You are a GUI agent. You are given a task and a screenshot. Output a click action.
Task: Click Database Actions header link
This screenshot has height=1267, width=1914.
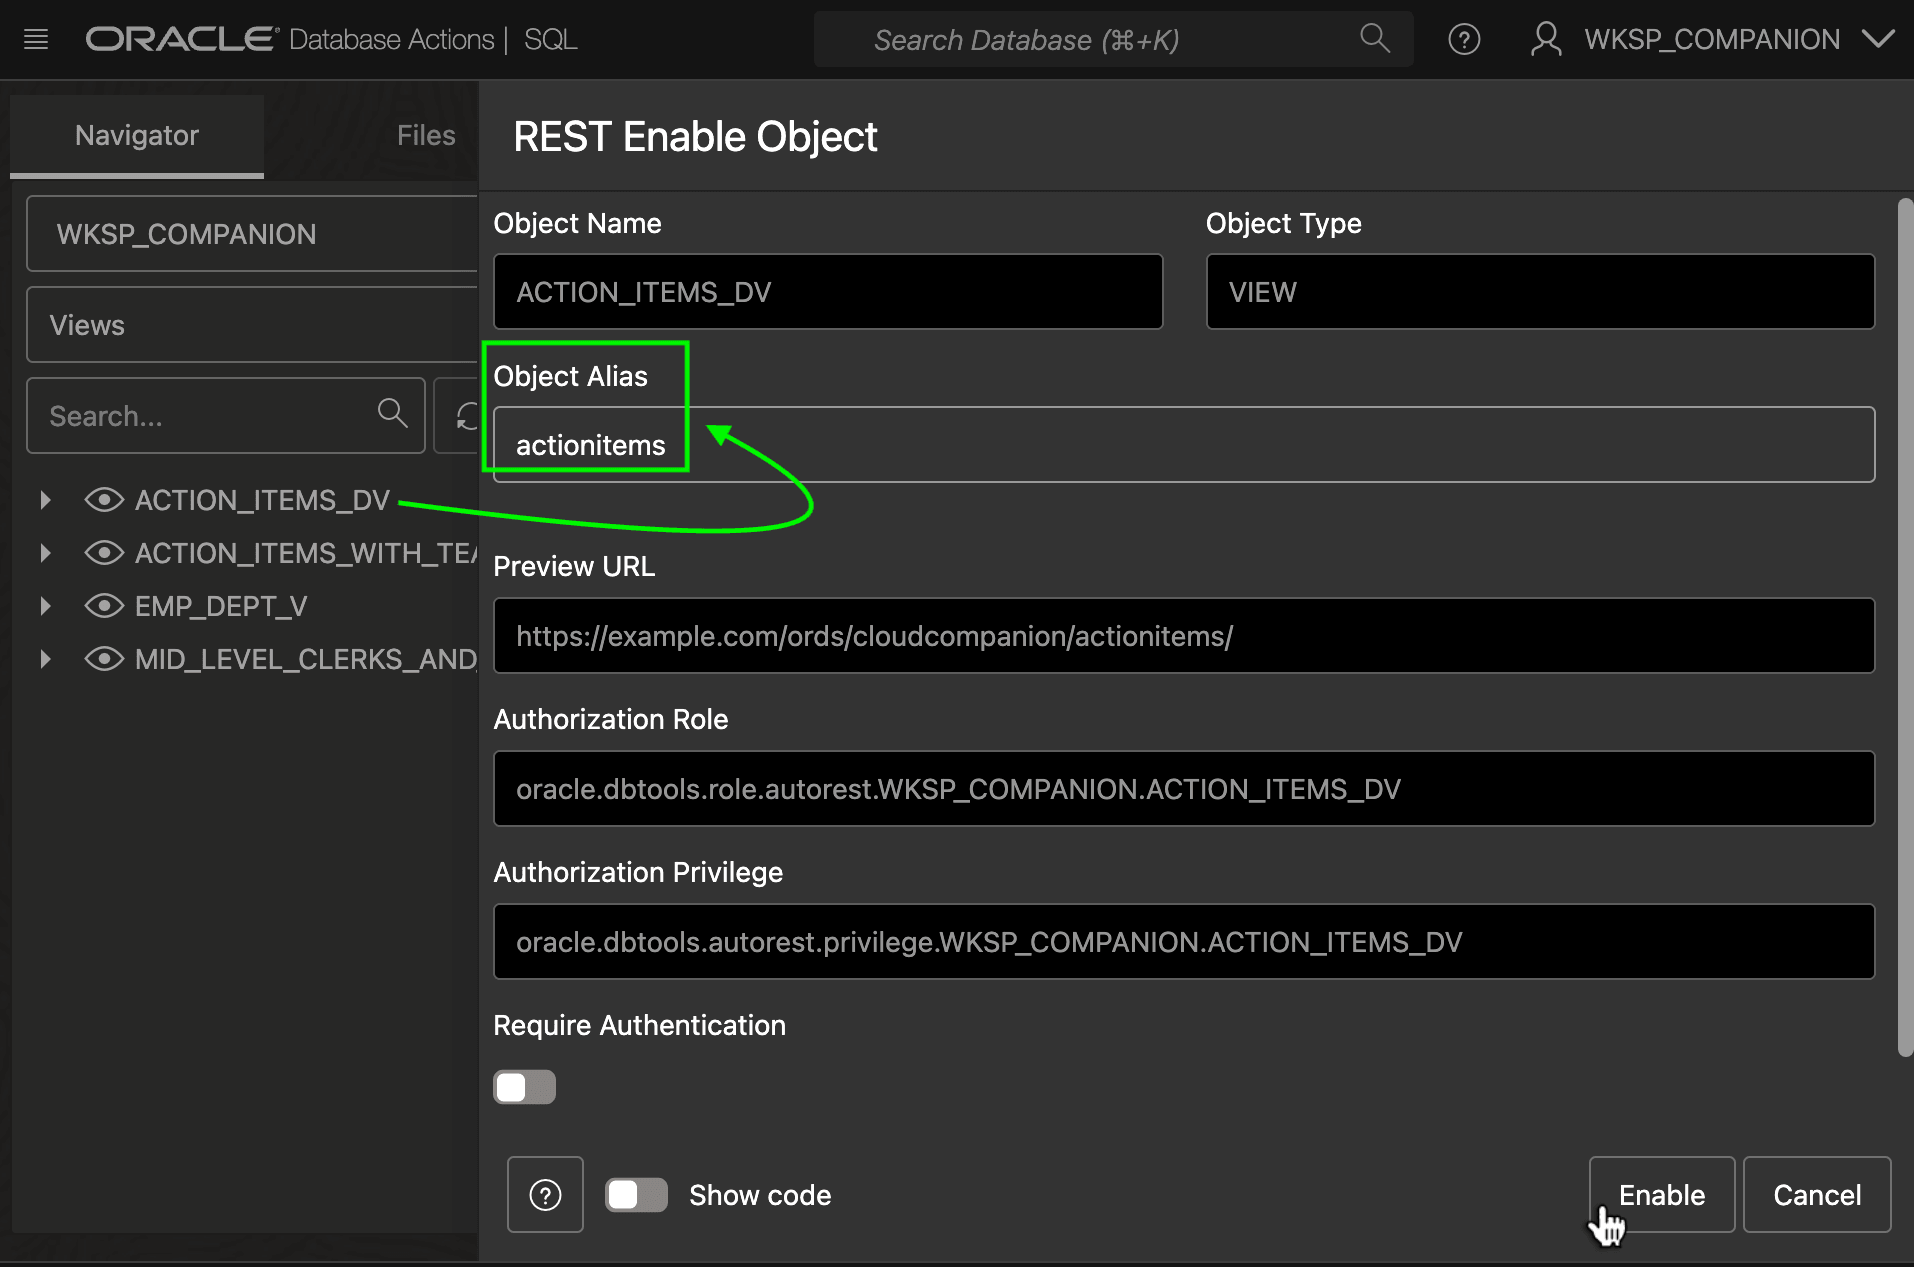(x=392, y=40)
